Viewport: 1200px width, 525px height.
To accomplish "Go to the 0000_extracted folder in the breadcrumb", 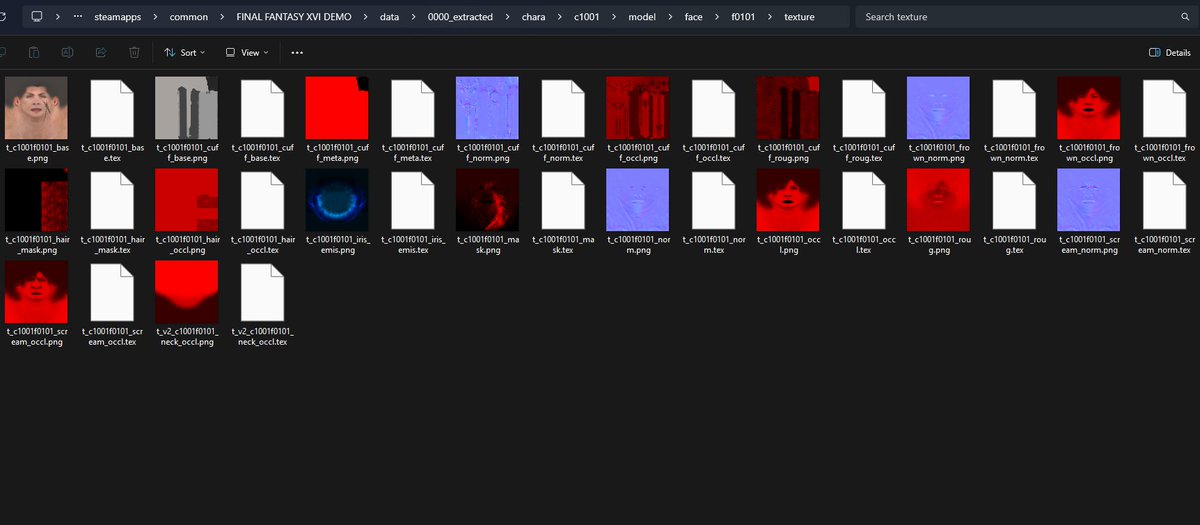I will click(460, 17).
